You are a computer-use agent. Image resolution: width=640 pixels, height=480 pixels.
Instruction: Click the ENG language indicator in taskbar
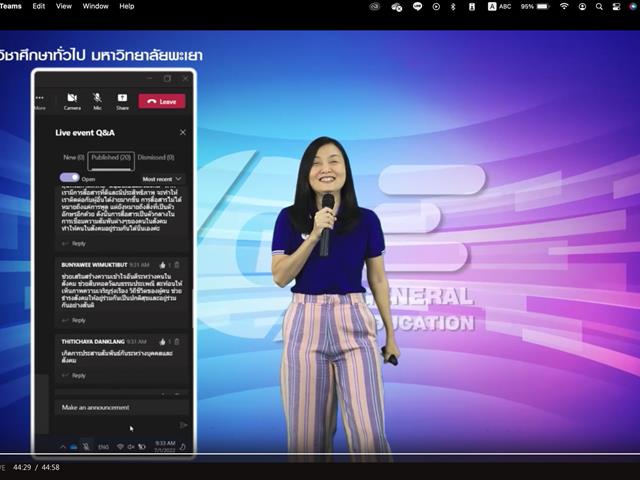(104, 447)
